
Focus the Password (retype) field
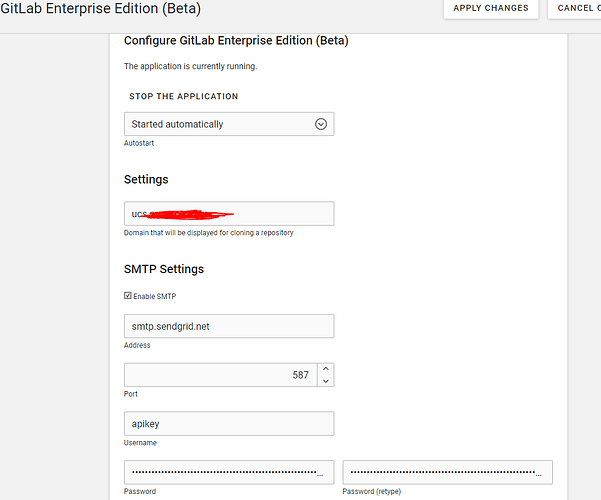447,472
